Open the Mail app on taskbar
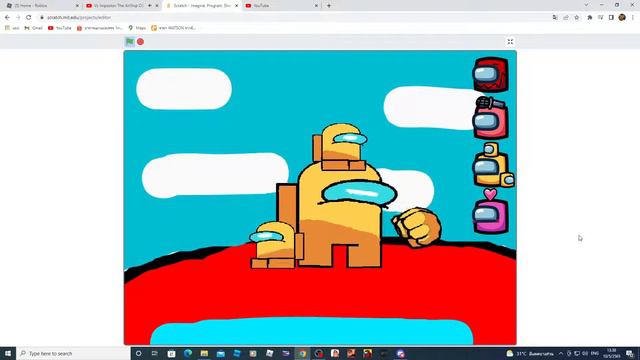The height and width of the screenshot is (360, 640). point(220,353)
